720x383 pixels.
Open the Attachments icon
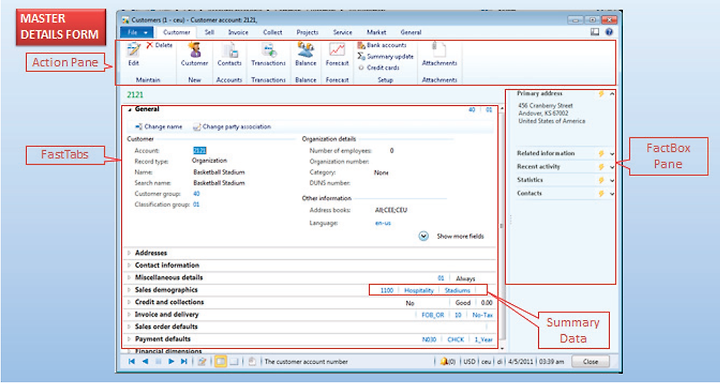439,50
